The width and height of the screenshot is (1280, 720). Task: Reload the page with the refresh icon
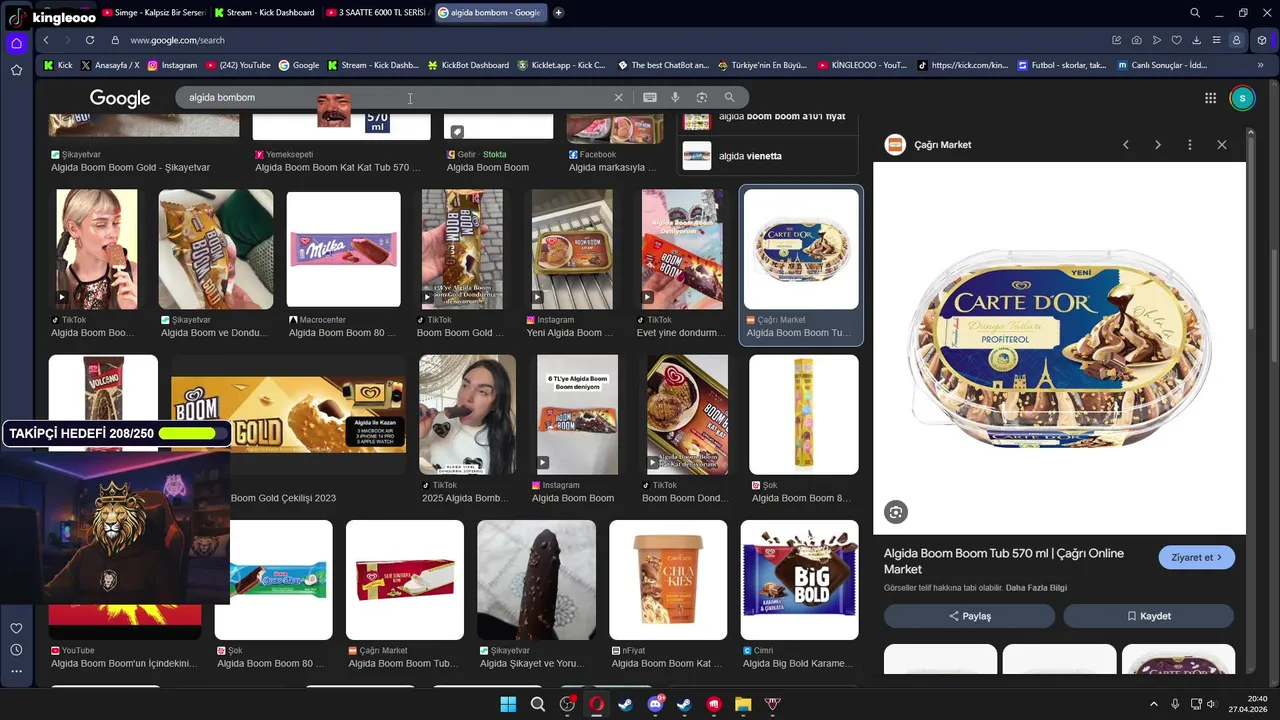click(90, 40)
